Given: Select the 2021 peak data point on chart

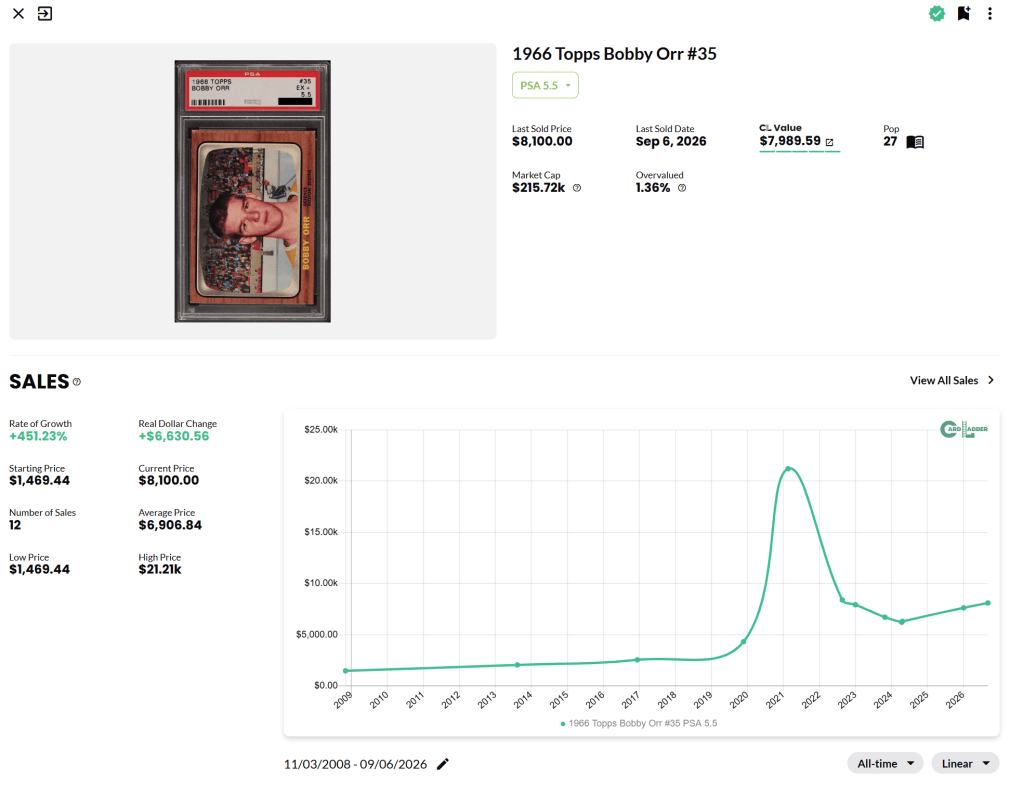Looking at the screenshot, I should (x=788, y=468).
